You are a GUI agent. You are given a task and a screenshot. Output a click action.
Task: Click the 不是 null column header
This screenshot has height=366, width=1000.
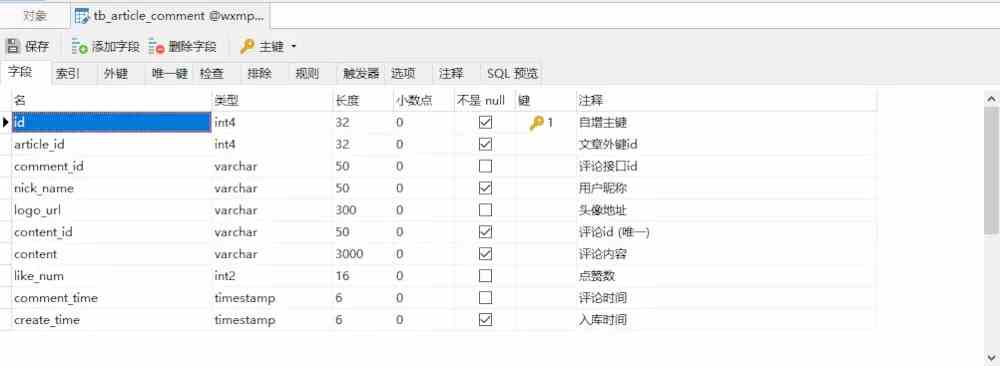coord(484,100)
